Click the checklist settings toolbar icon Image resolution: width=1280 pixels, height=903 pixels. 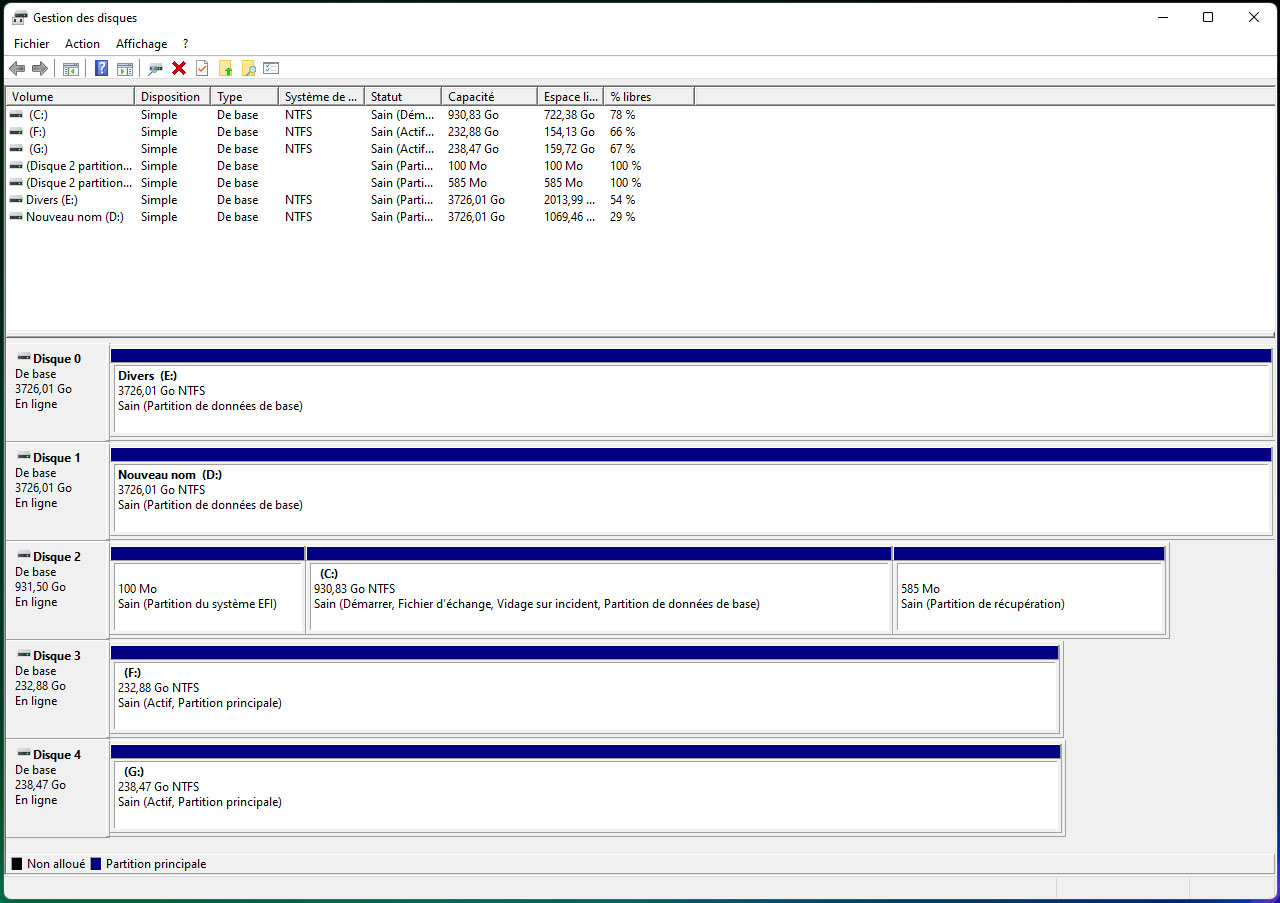271,68
